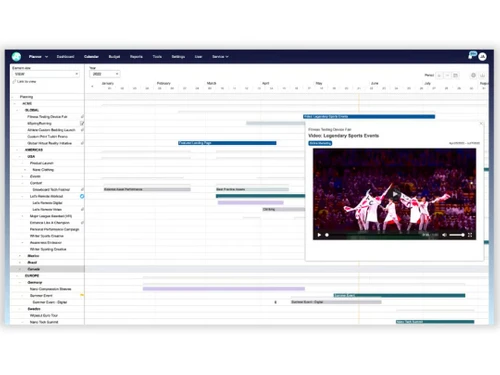Select the Nano Tech Summit timeline bar
This screenshot has height=375, width=500.
coord(435,322)
